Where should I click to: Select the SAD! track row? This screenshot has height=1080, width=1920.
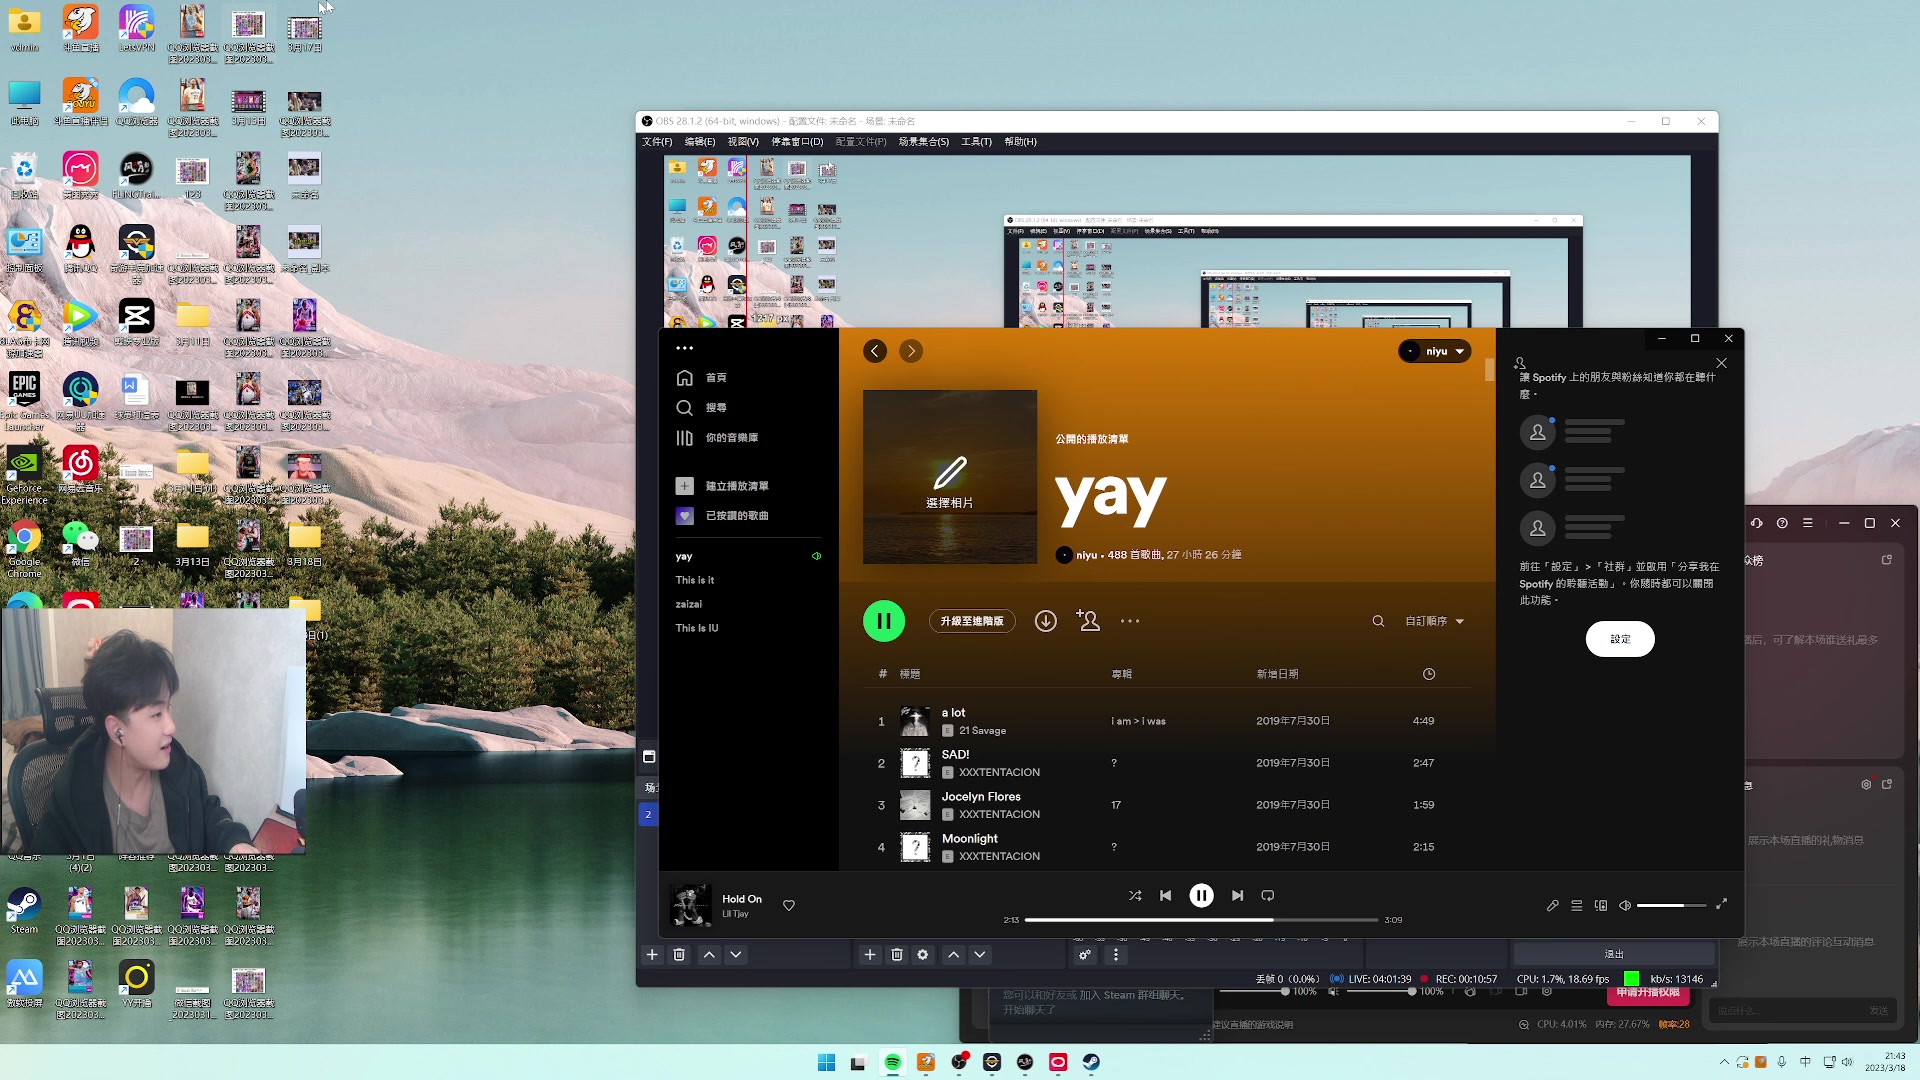click(x=1167, y=763)
